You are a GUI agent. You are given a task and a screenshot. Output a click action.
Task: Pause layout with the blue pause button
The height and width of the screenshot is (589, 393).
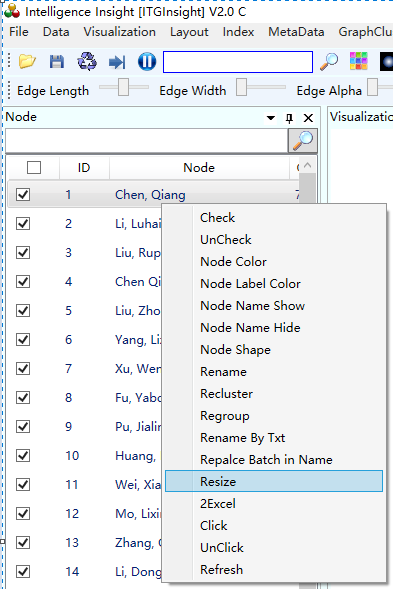[147, 61]
